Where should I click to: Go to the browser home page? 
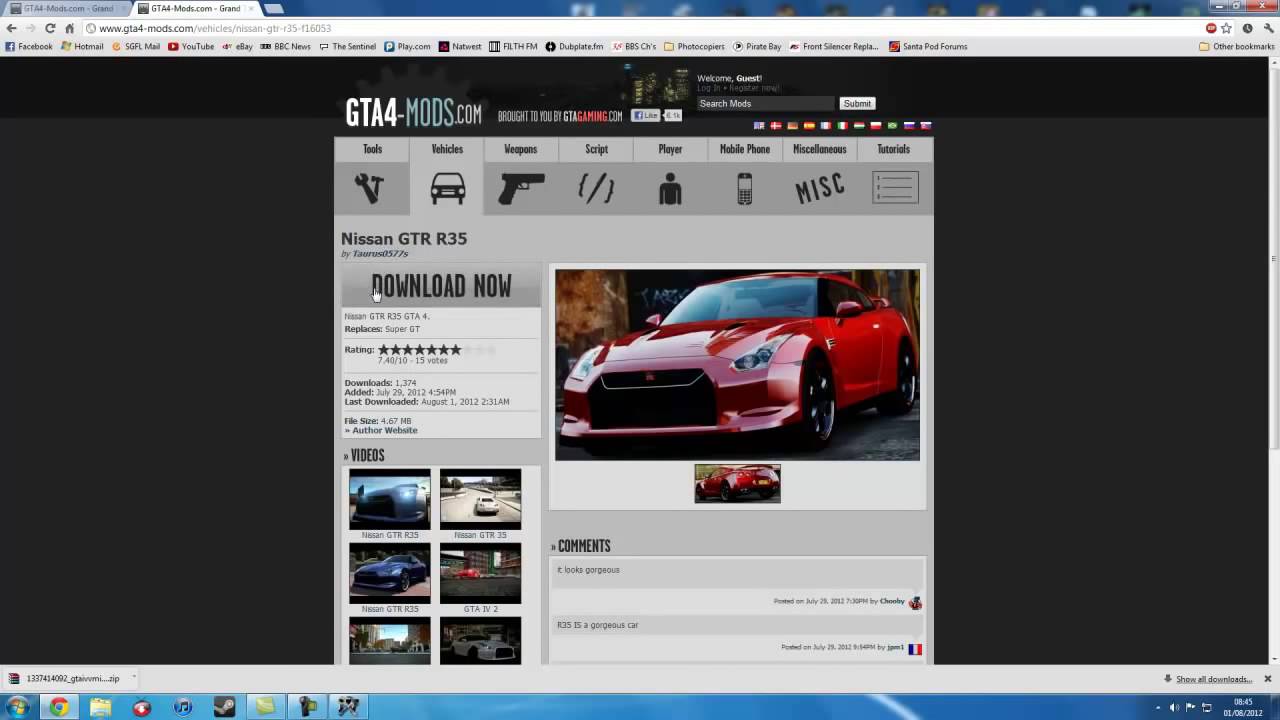click(x=69, y=28)
